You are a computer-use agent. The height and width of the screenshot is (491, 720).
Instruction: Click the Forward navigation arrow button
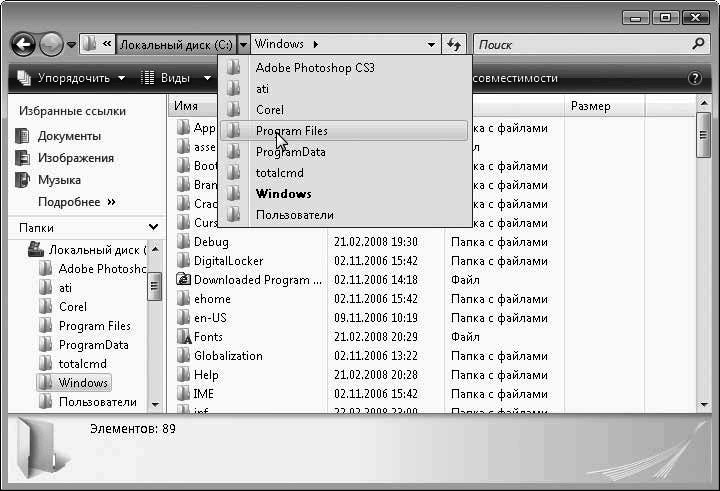[51, 44]
